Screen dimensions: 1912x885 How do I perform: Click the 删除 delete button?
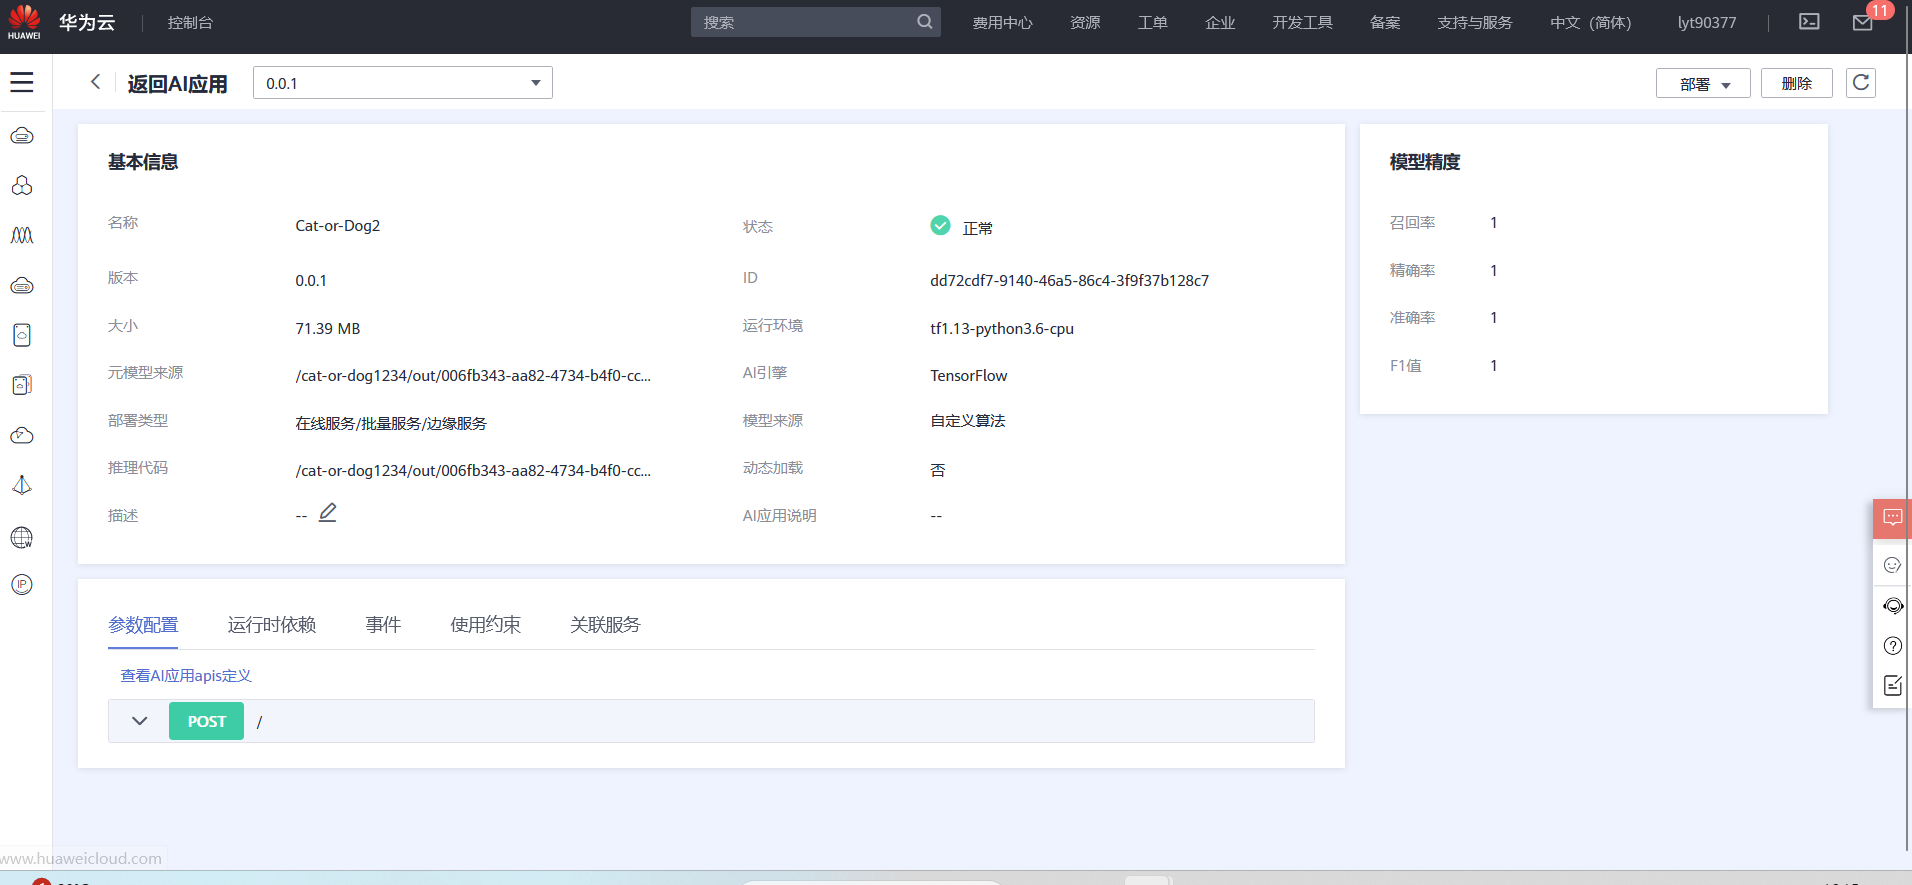click(1797, 83)
